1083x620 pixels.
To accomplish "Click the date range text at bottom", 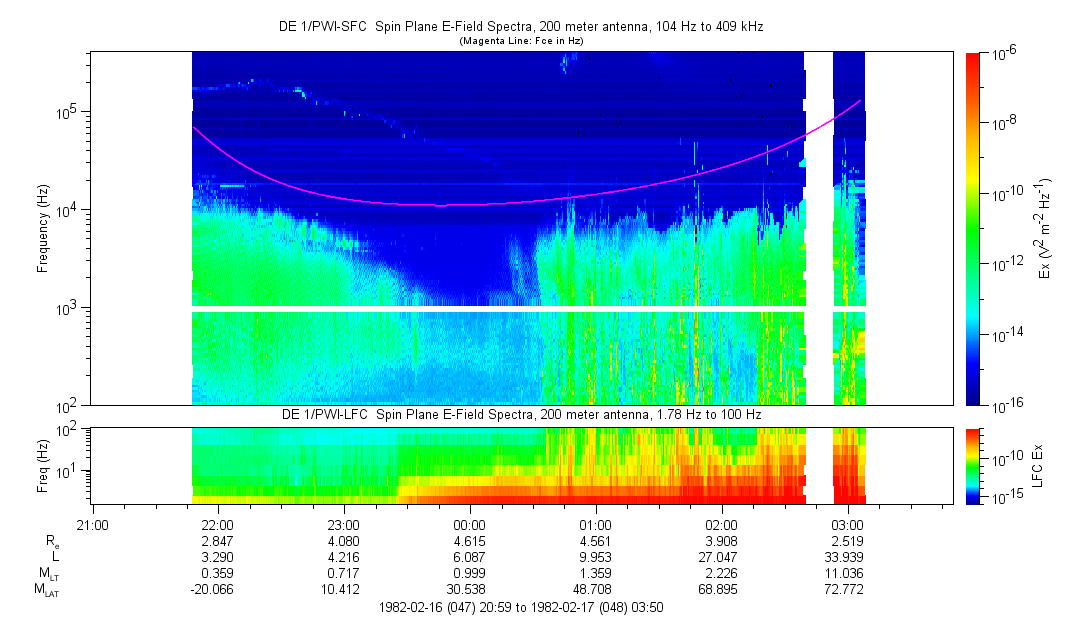I will click(x=520, y=607).
